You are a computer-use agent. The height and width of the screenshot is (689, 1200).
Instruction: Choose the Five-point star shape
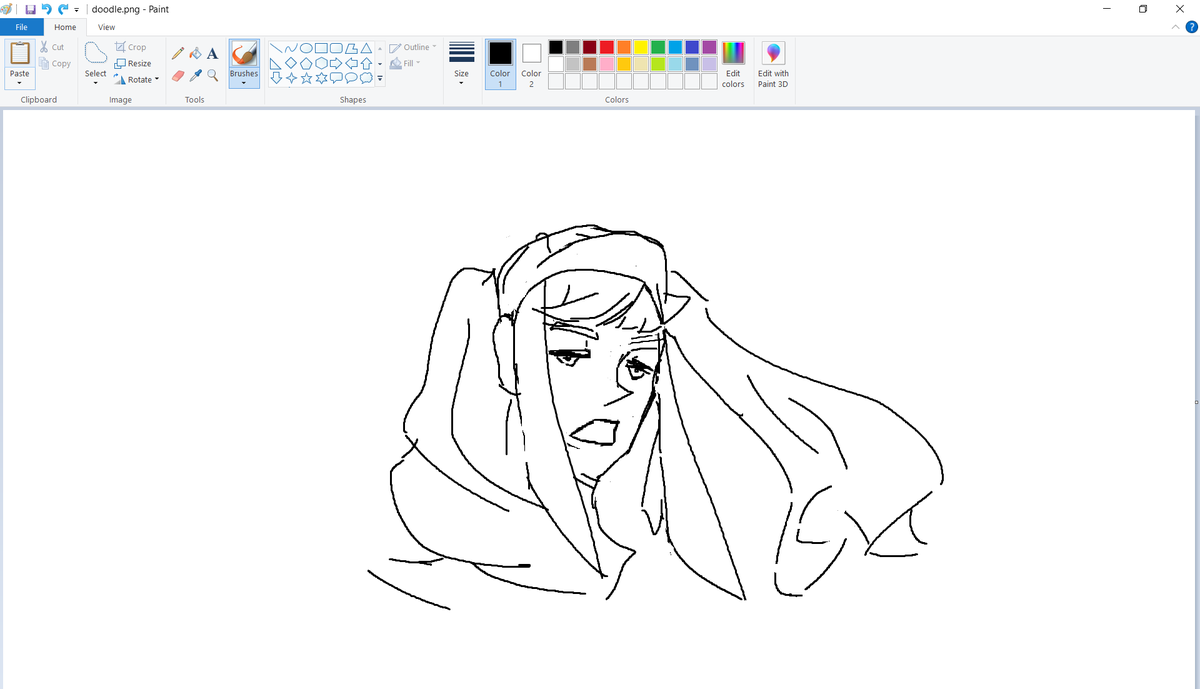(x=306, y=78)
